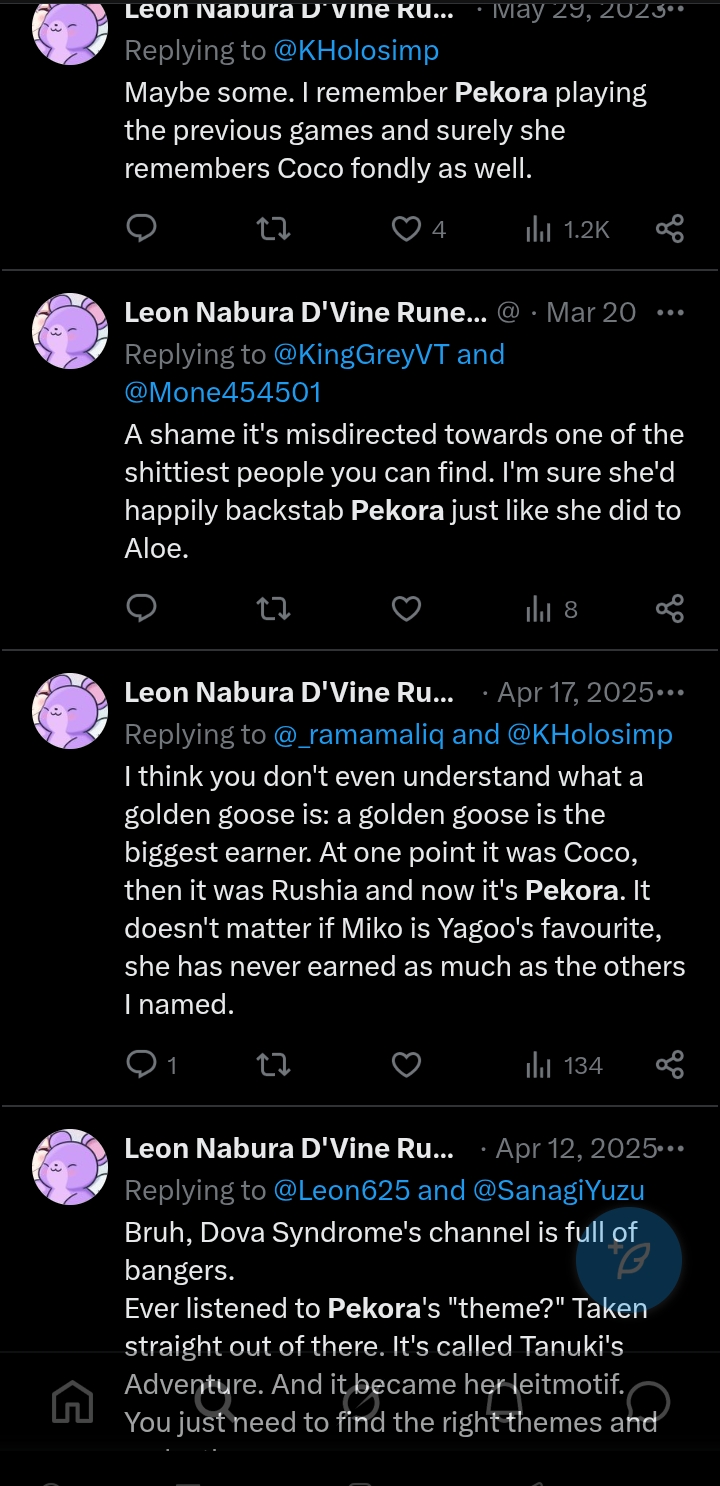The image size is (720, 1486).
Task: Reply to the golden goose tweet
Action: point(142,1065)
